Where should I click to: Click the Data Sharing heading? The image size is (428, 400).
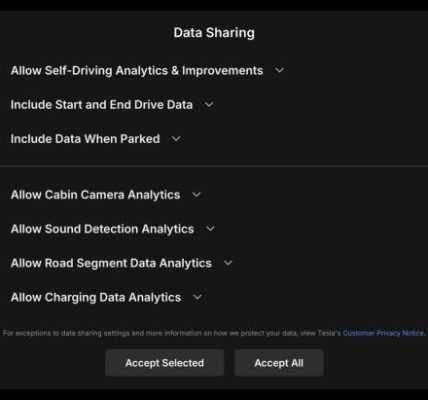[x=214, y=33]
